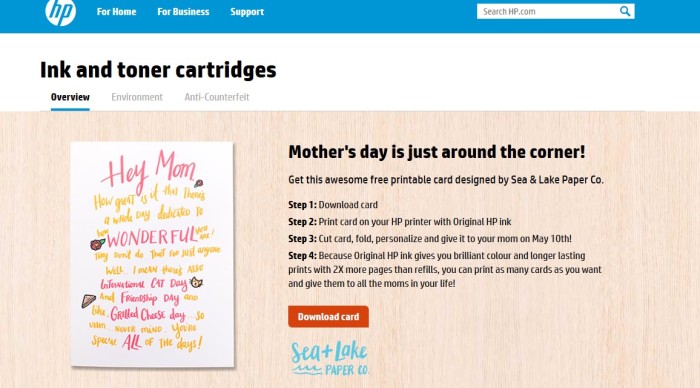Viewport: 700px width, 388px height.
Task: Click the Mother's day headline text
Action: tap(437, 152)
